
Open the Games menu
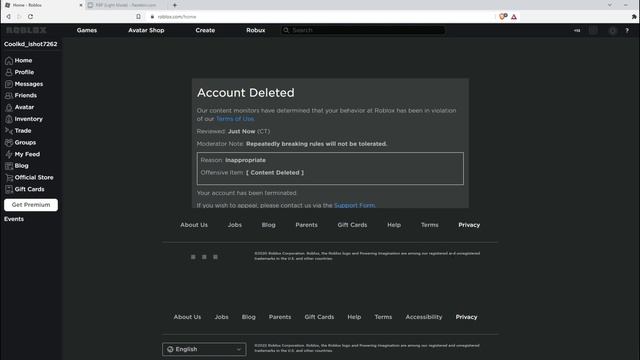click(87, 30)
